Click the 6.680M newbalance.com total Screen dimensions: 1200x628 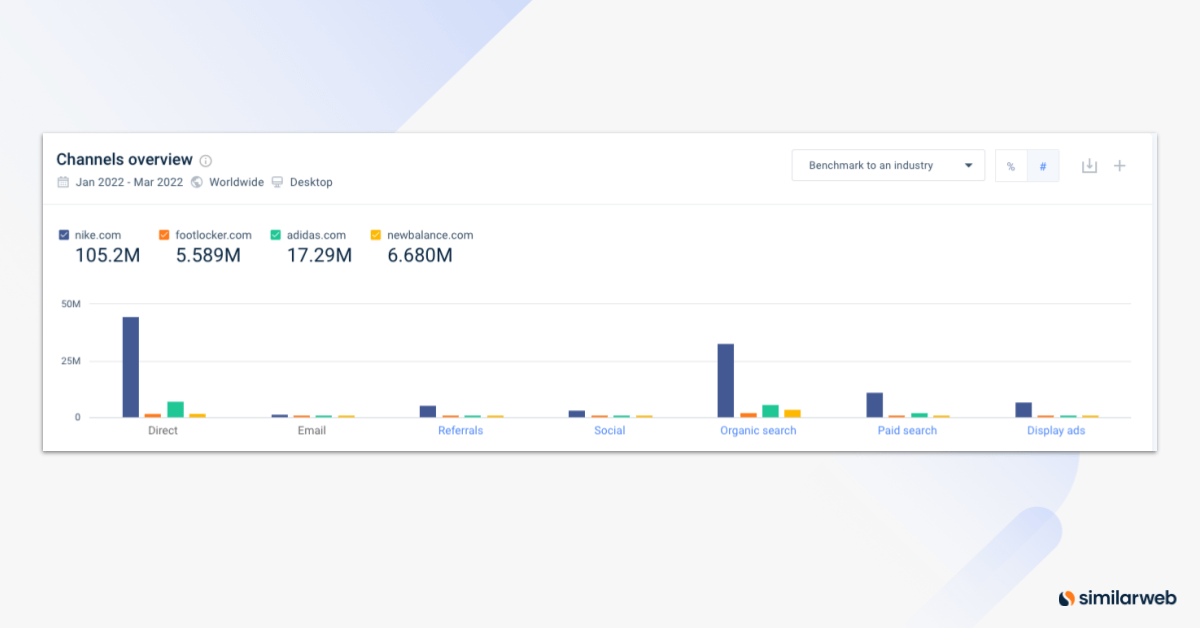(x=420, y=256)
